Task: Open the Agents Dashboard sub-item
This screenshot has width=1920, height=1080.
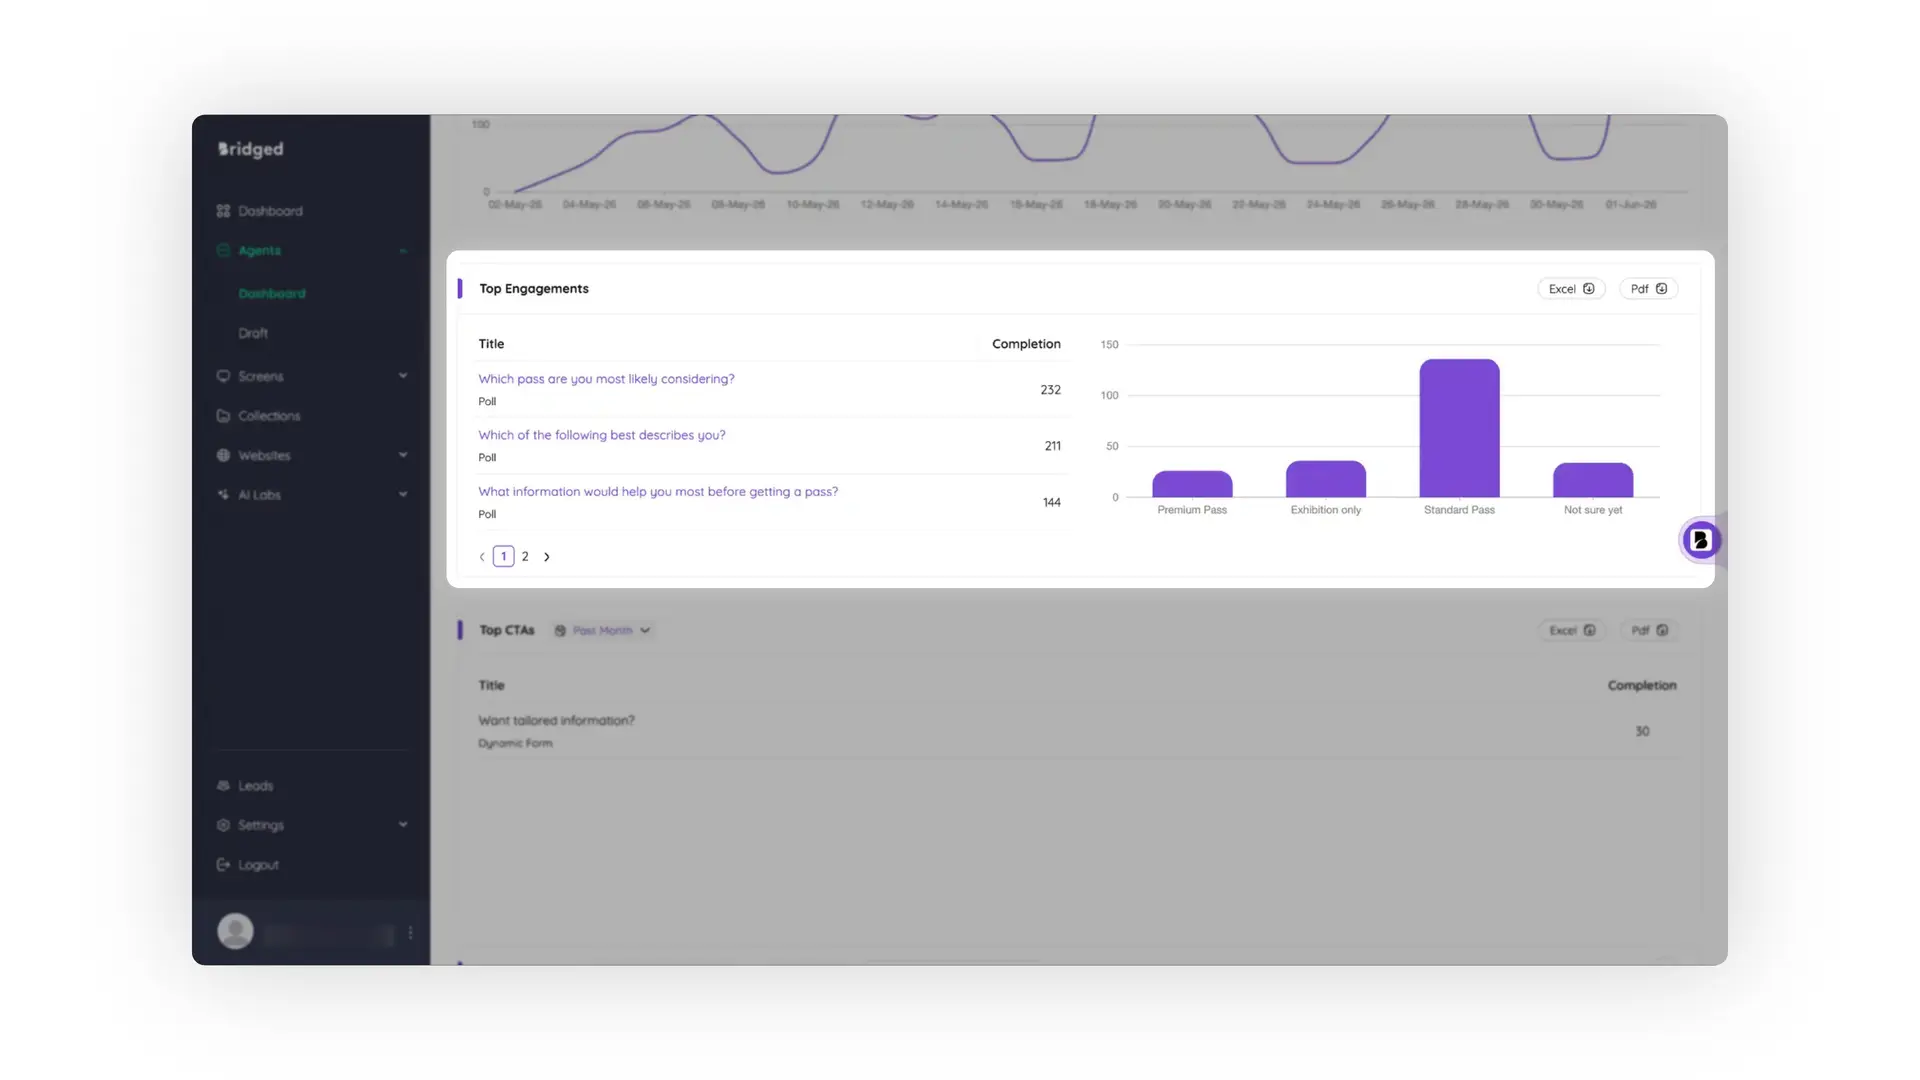Action: pyautogui.click(x=272, y=293)
